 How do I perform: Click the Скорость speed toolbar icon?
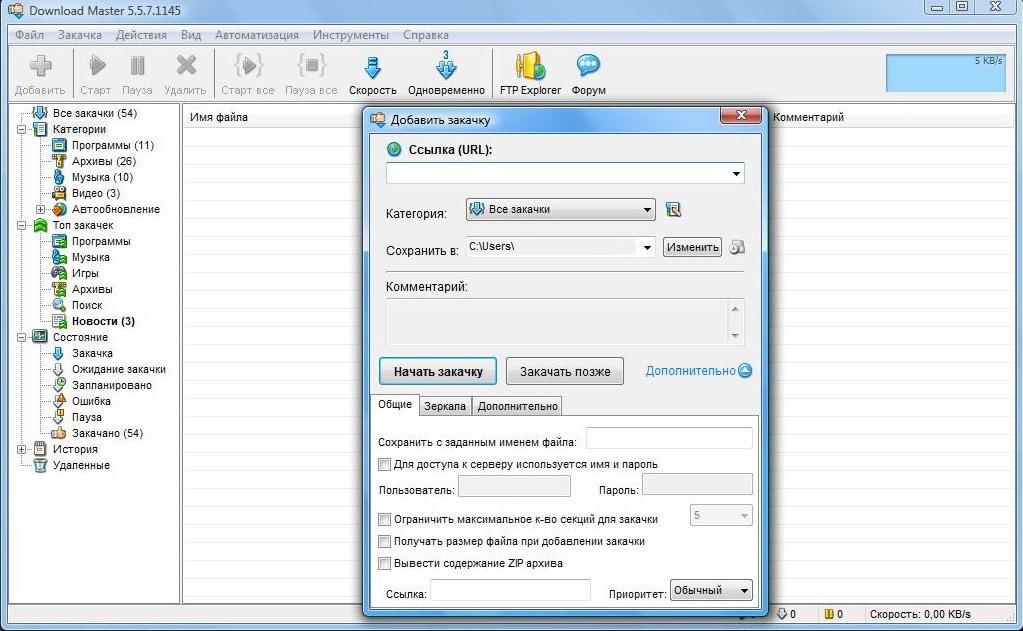[x=373, y=68]
